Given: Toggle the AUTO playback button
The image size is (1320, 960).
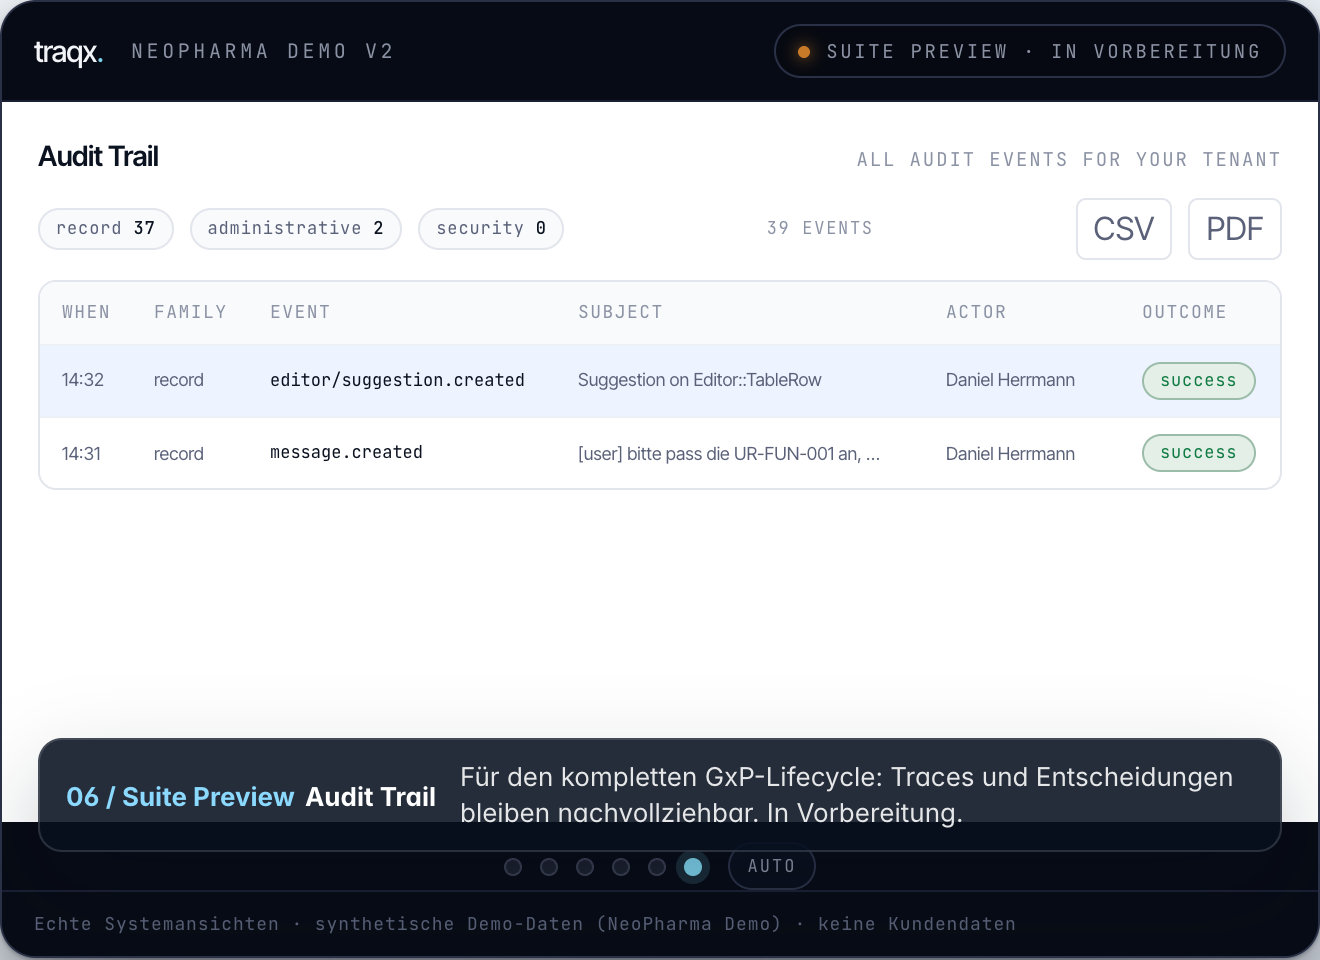Looking at the screenshot, I should (772, 867).
